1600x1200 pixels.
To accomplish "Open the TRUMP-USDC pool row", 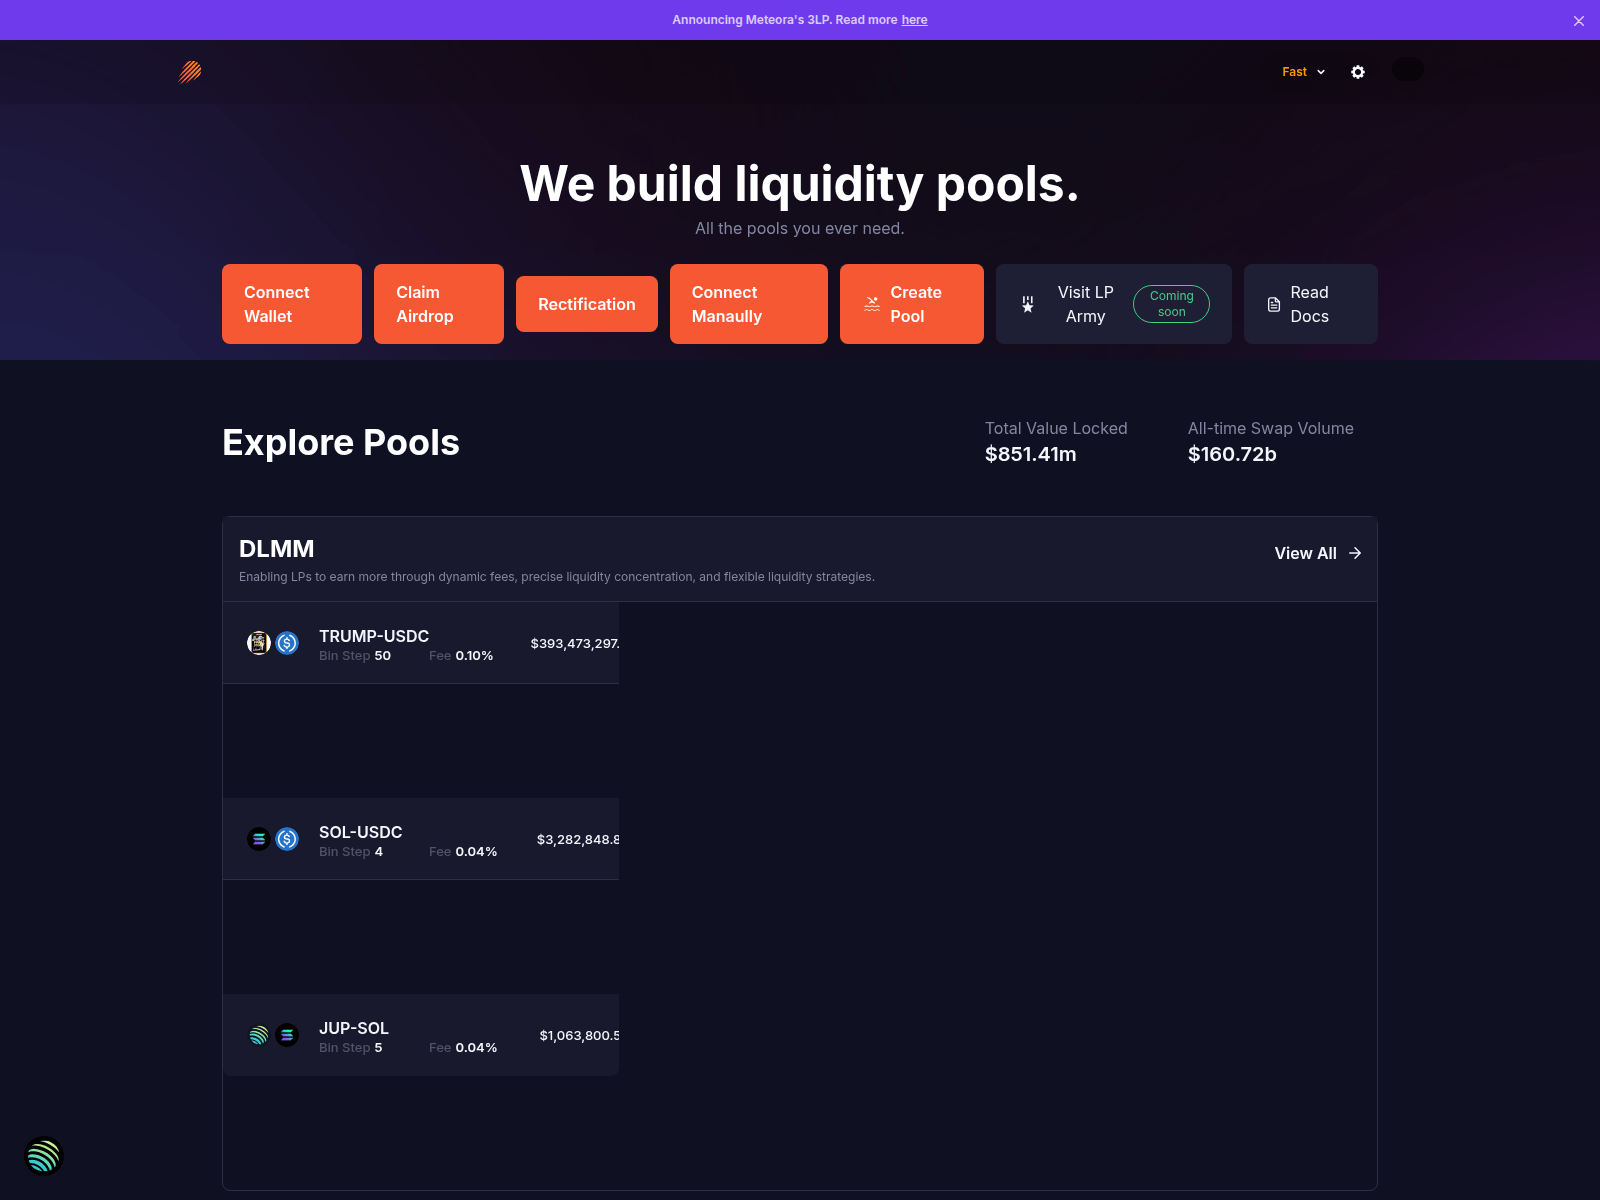I will pos(421,643).
